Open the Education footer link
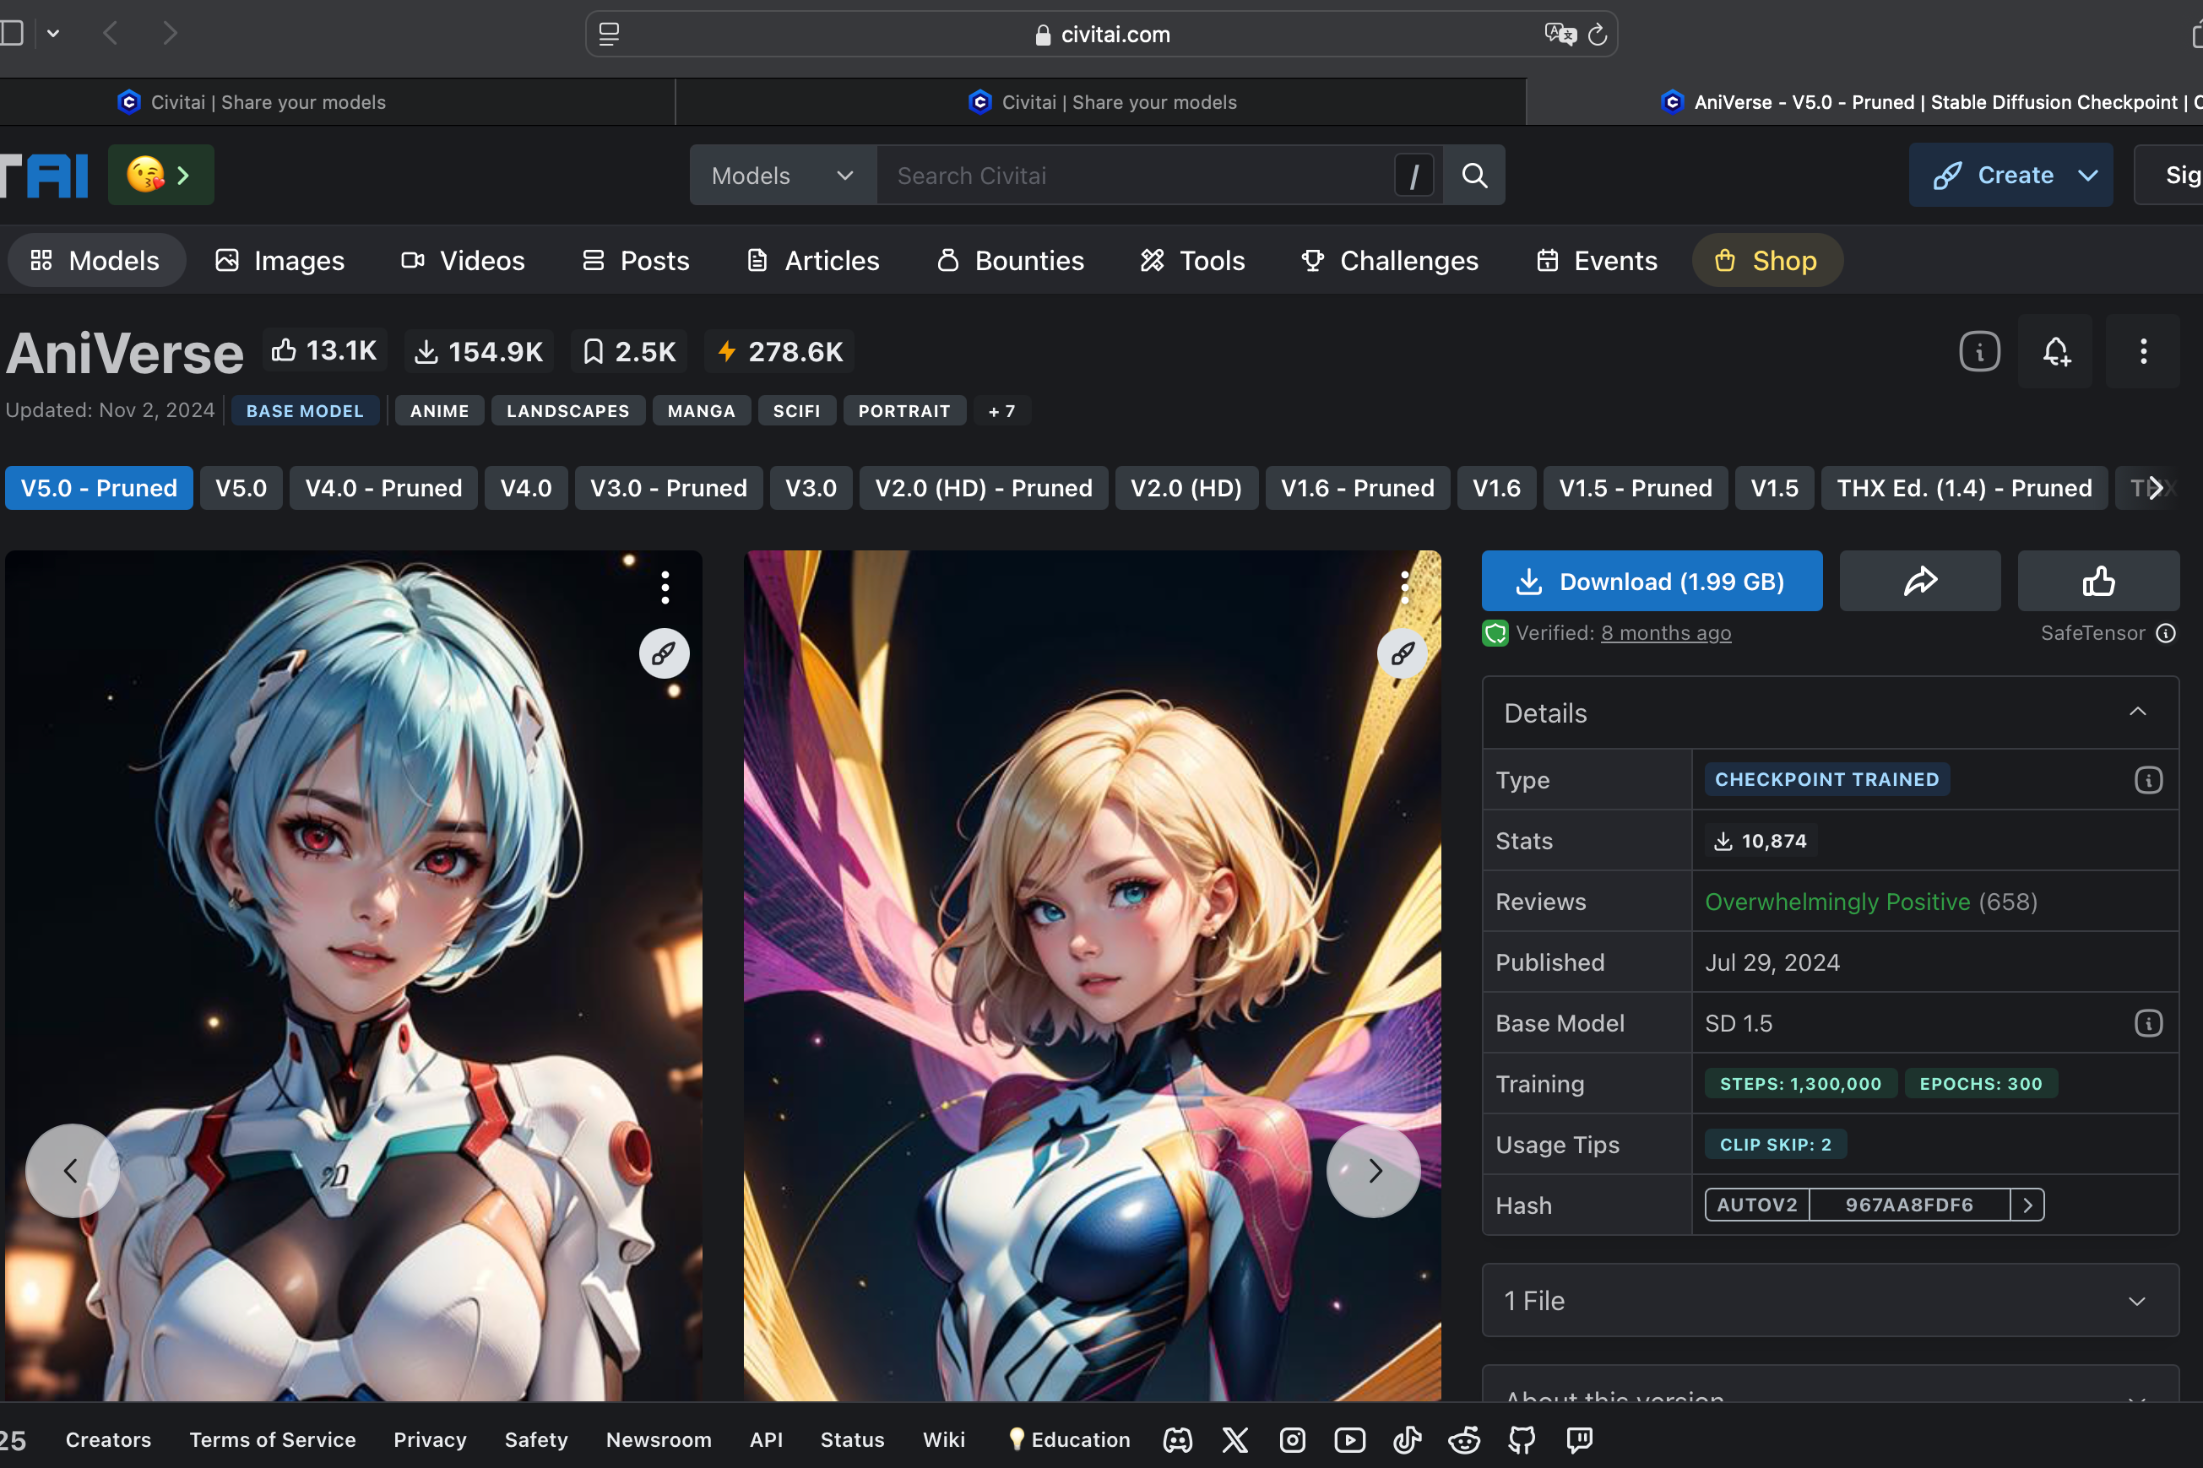 click(x=1069, y=1440)
